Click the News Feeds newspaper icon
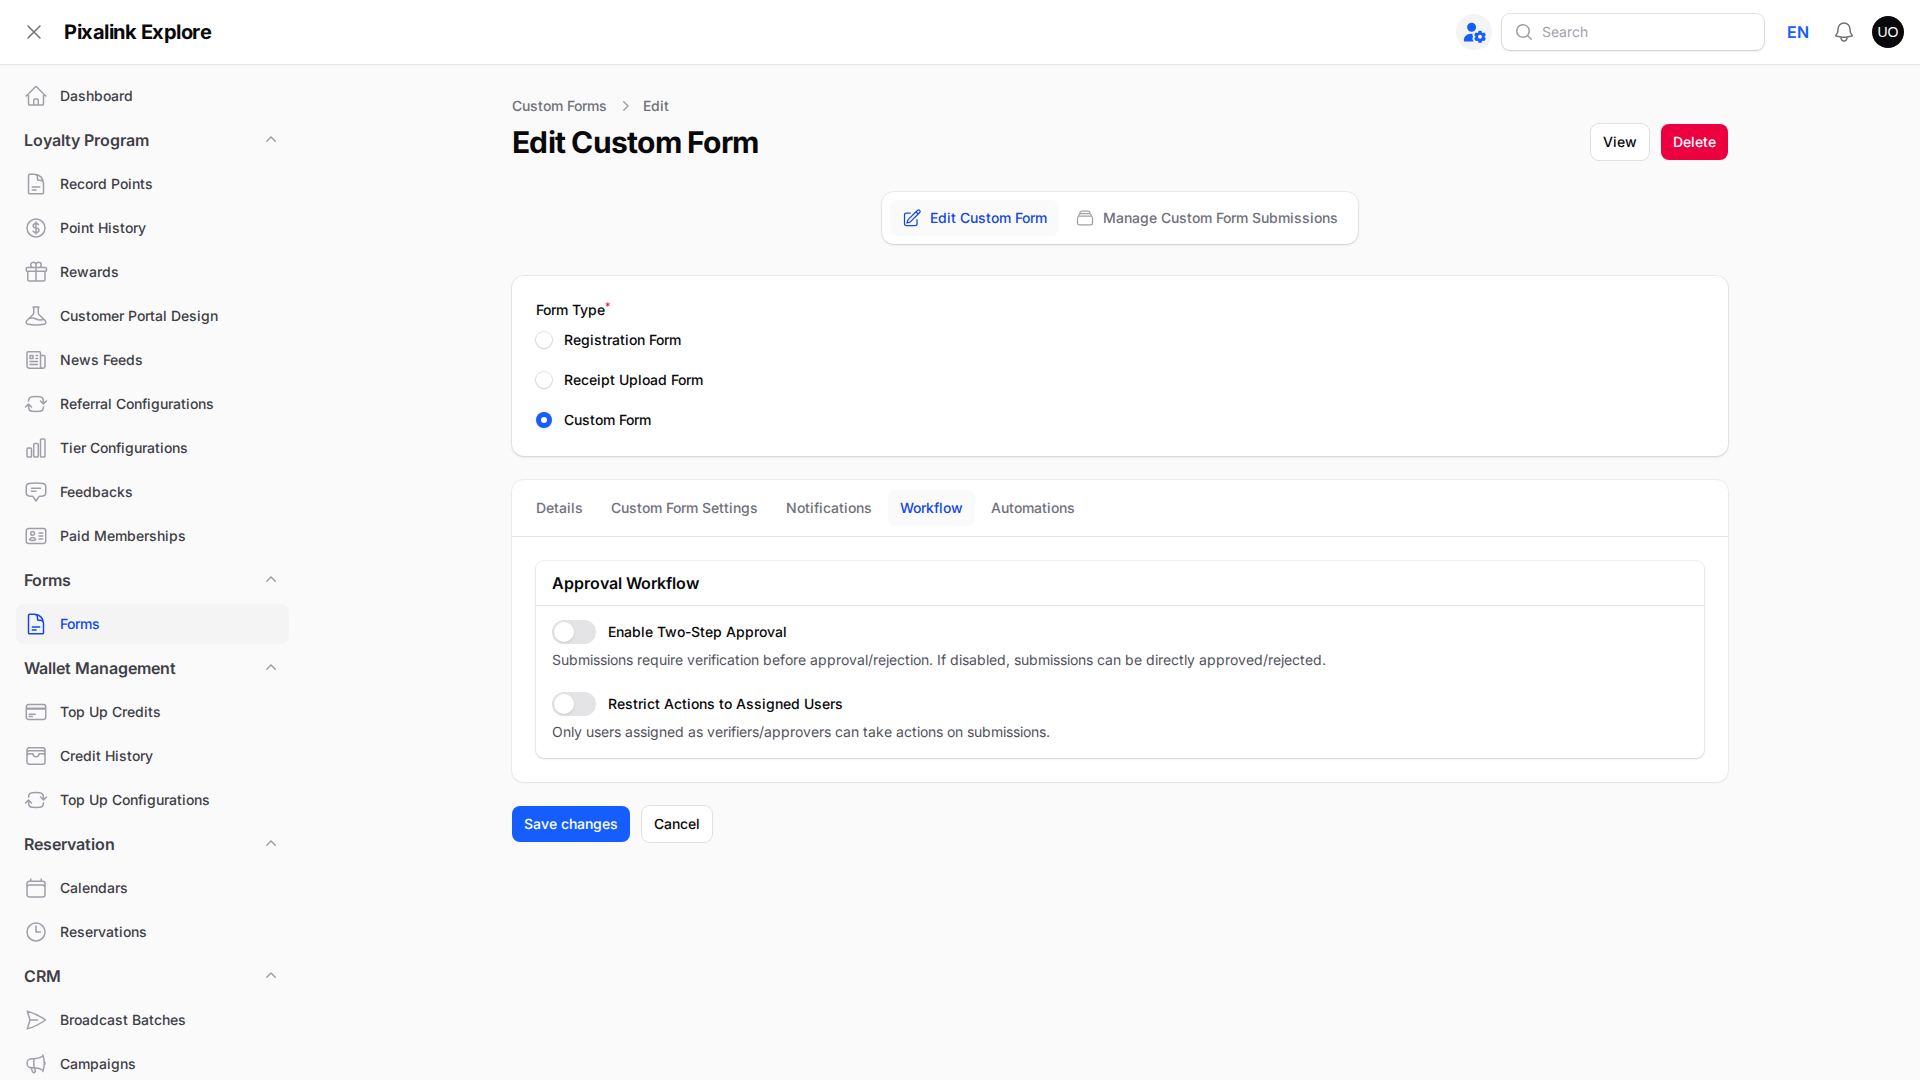Image resolution: width=1920 pixels, height=1080 pixels. [x=36, y=360]
